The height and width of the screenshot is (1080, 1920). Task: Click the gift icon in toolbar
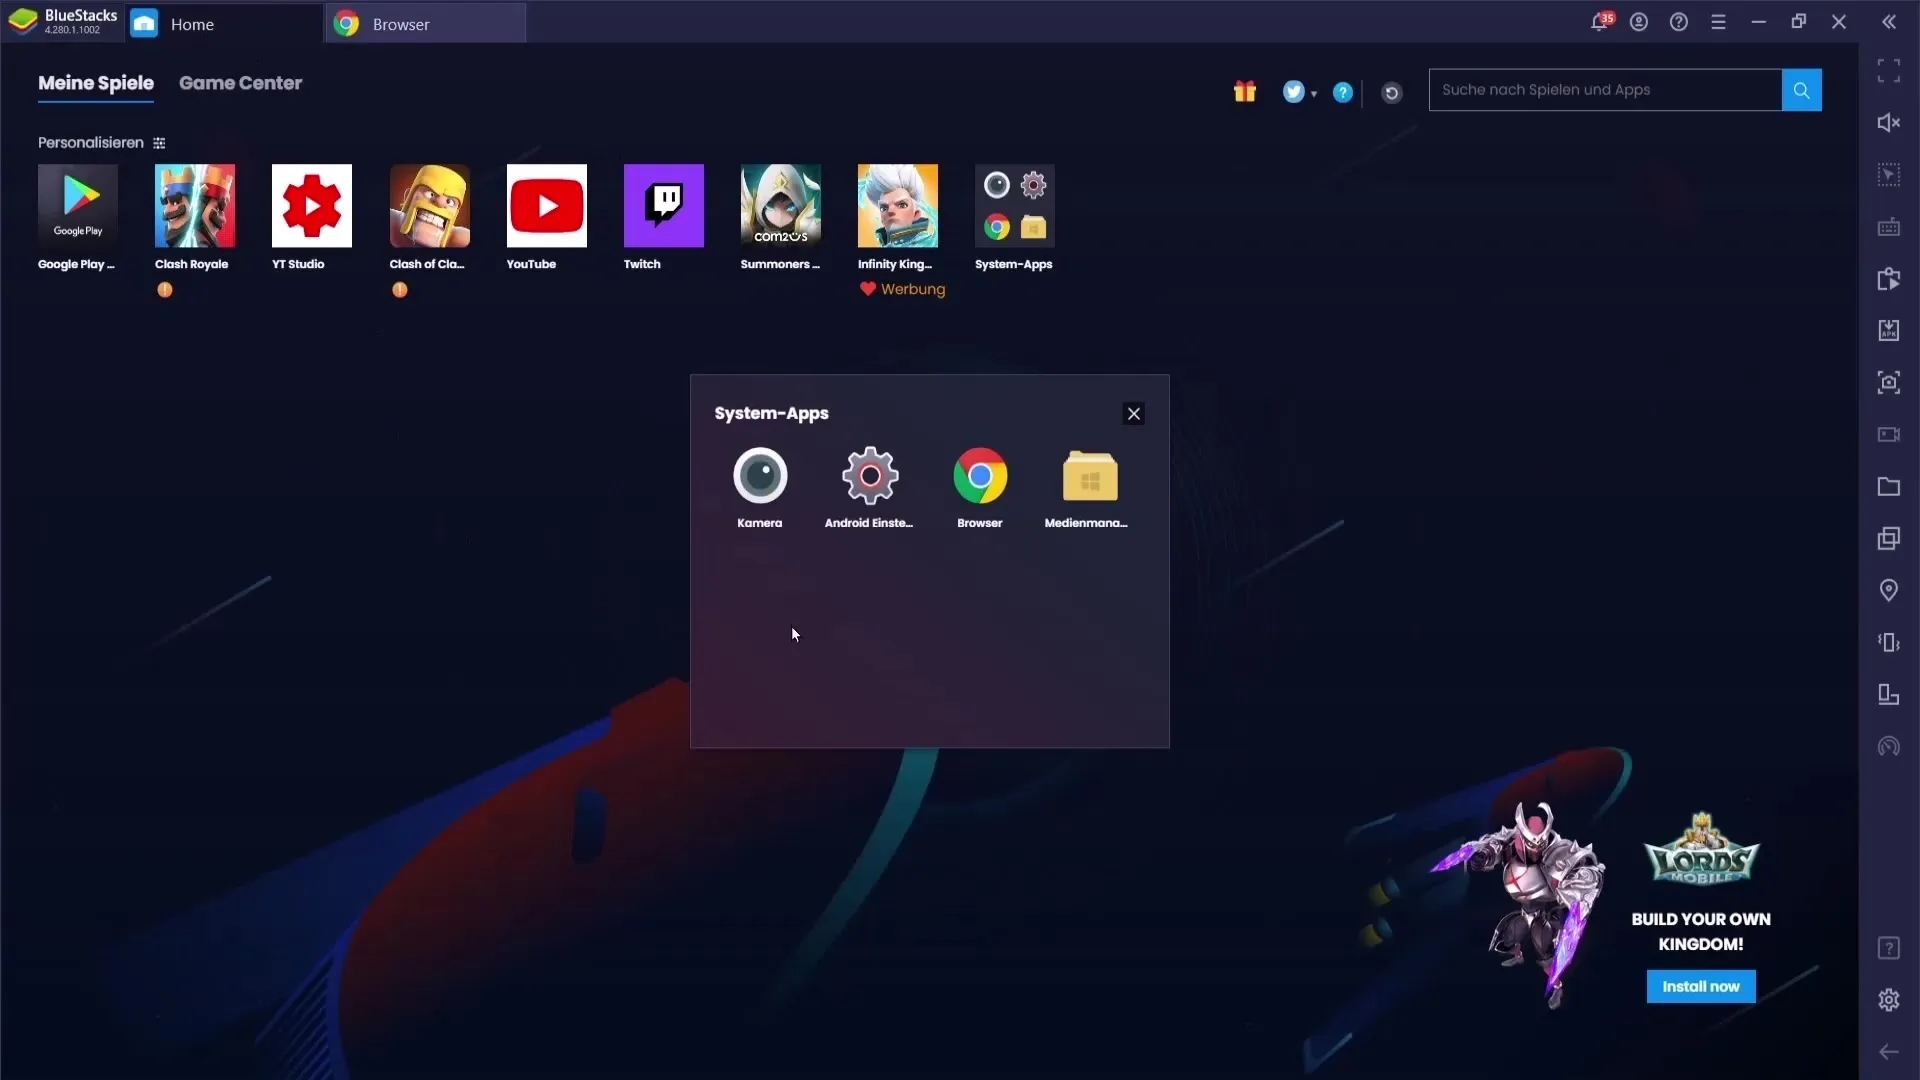[1245, 91]
